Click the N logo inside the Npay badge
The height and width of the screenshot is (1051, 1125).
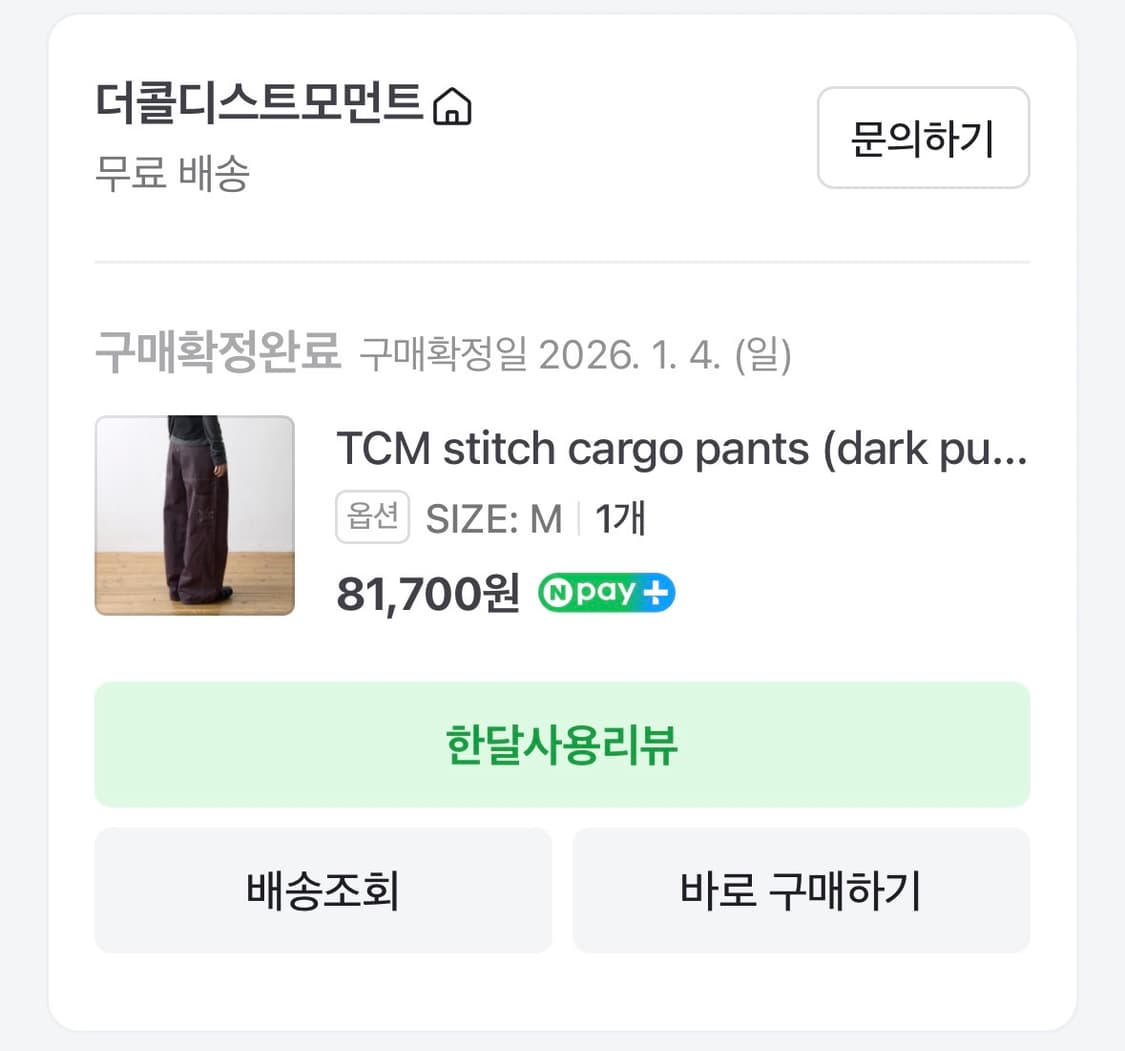(561, 593)
